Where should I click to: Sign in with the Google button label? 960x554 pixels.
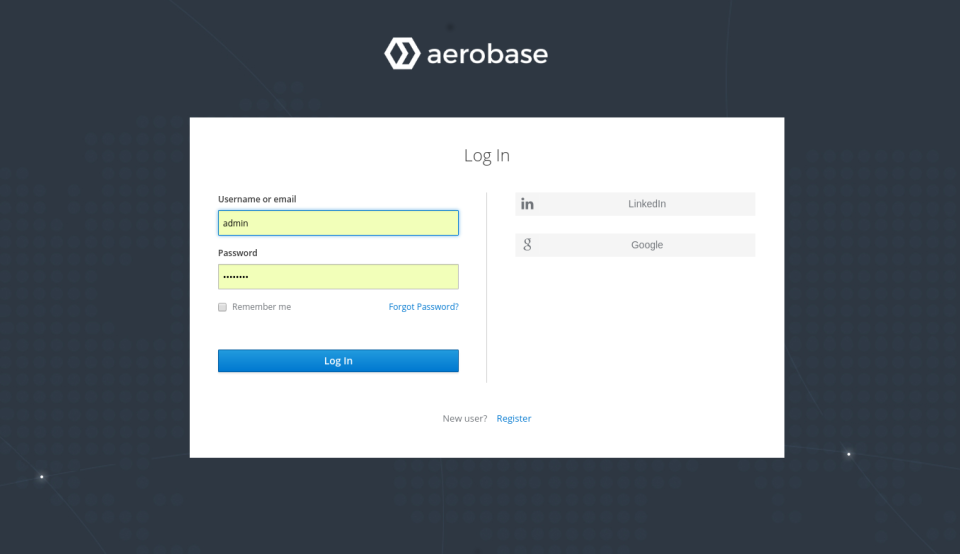[646, 245]
